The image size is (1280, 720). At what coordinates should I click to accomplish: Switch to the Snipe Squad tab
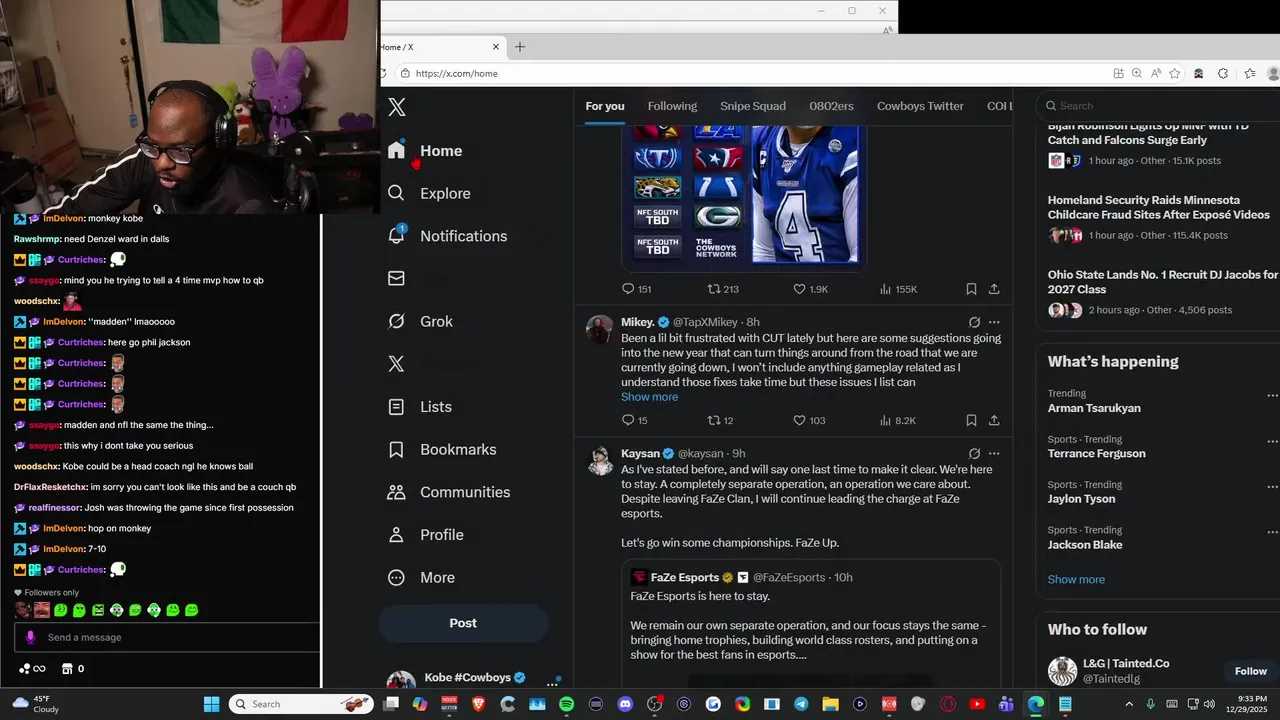point(753,106)
